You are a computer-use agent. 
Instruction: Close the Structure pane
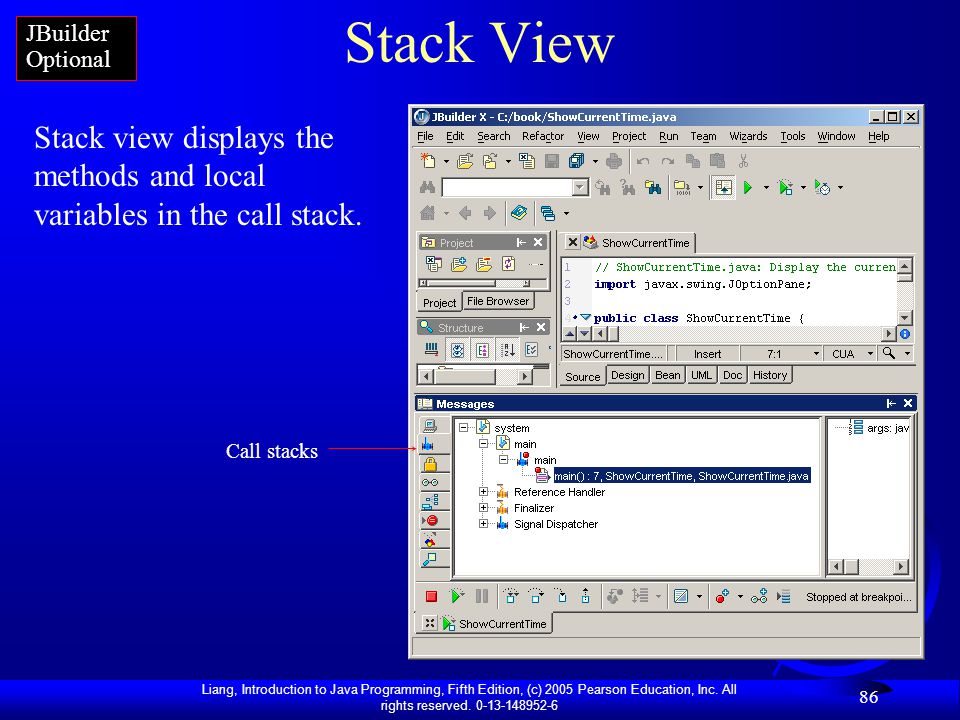tap(541, 328)
